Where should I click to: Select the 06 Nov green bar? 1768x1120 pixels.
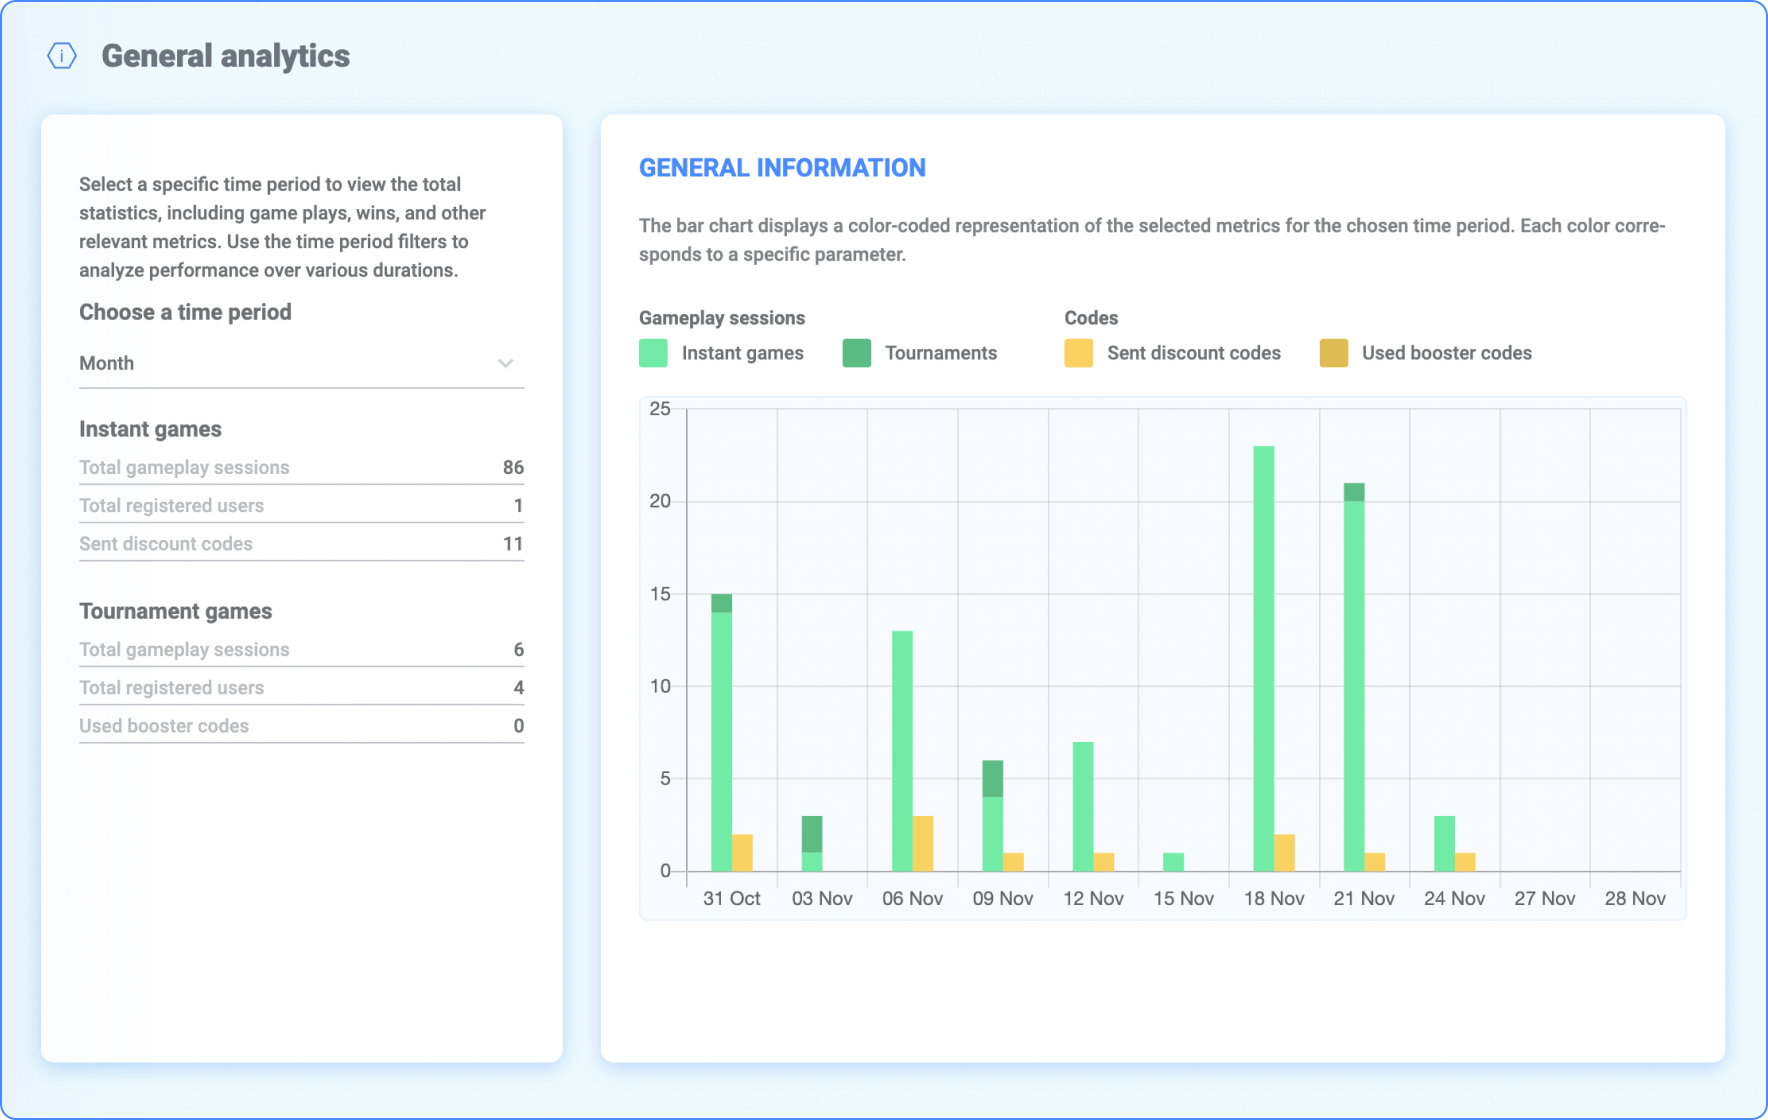[x=902, y=751]
